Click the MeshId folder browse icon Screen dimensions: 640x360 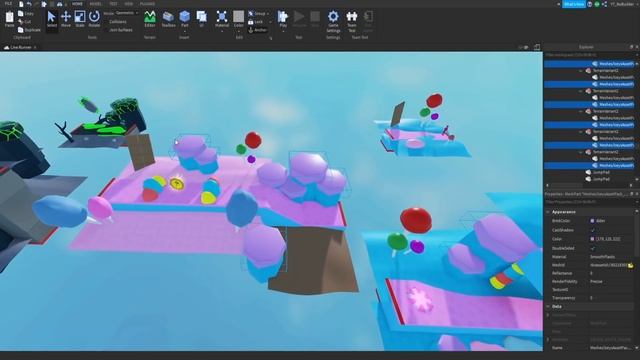click(631, 265)
